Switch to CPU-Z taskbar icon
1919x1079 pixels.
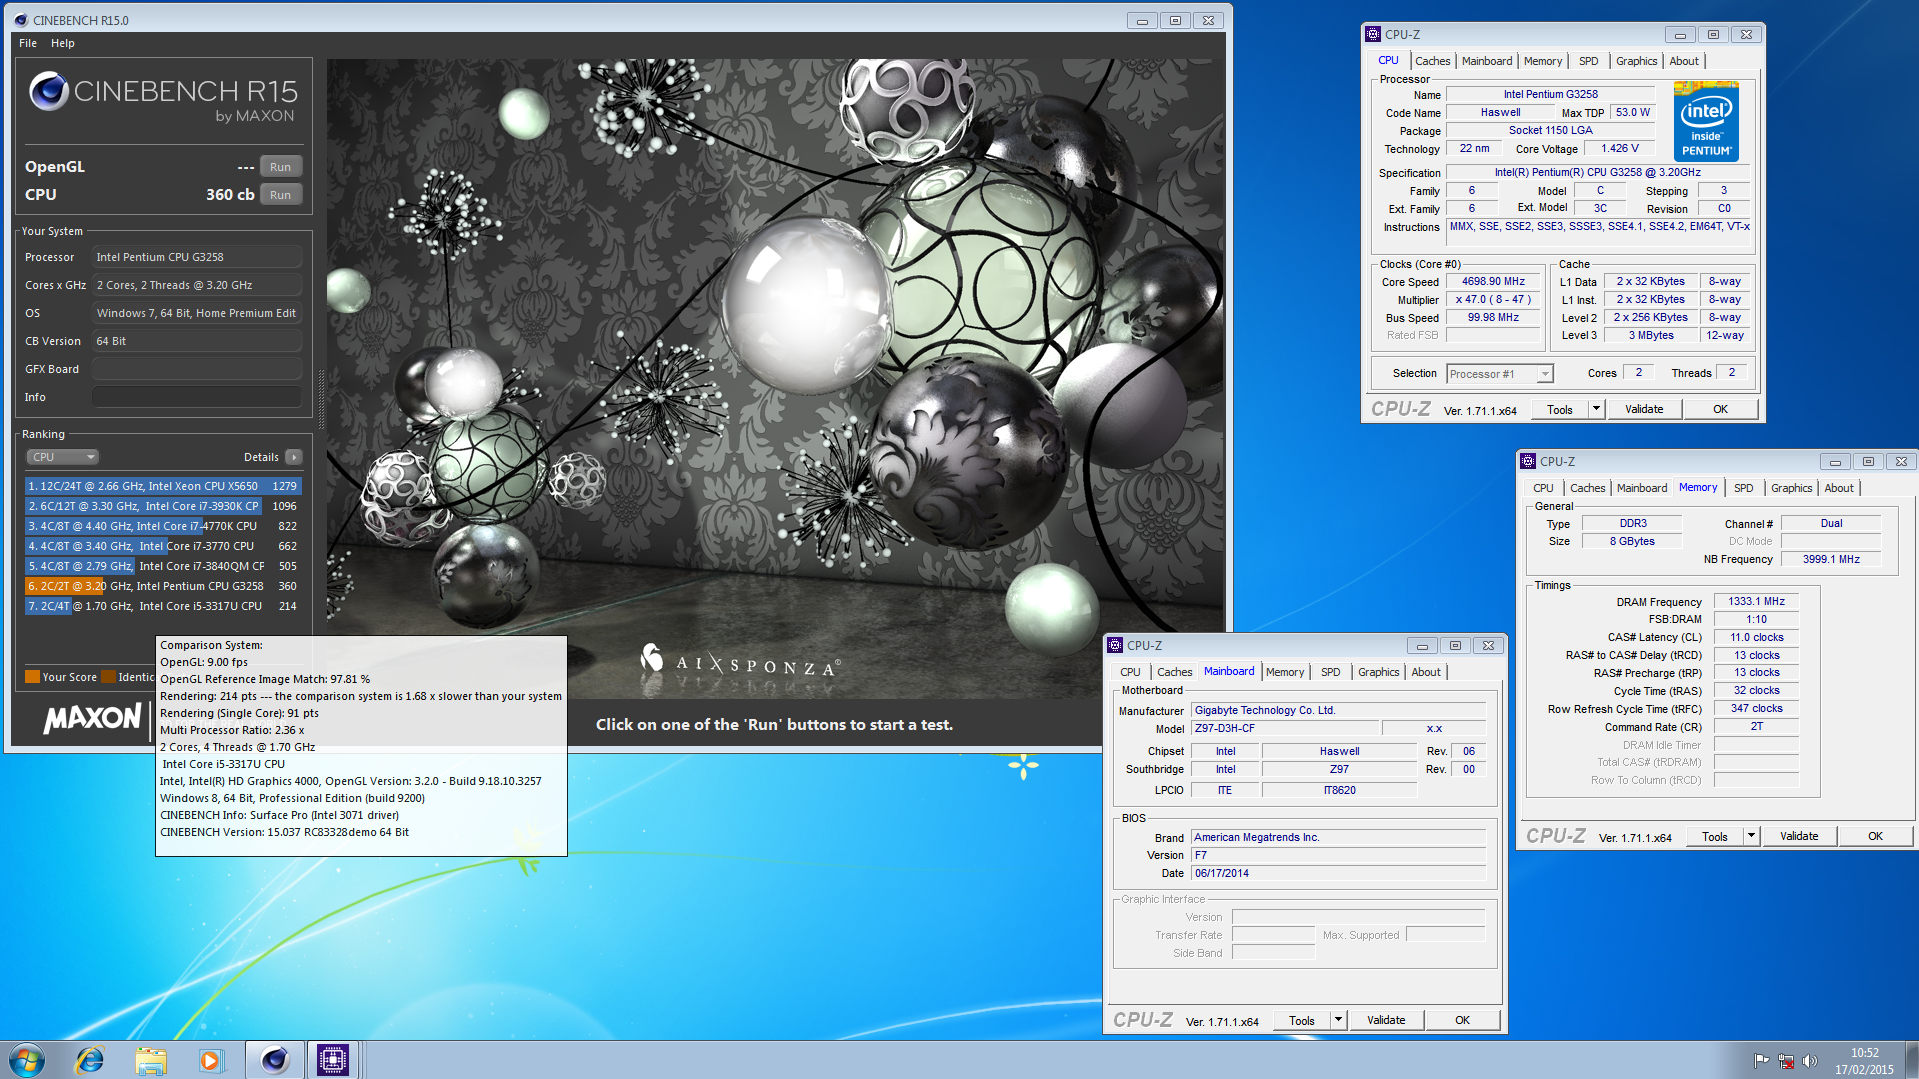[x=332, y=1060]
